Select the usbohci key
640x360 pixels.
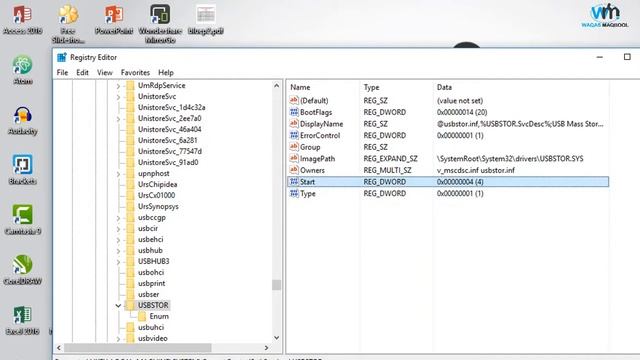pos(151,272)
